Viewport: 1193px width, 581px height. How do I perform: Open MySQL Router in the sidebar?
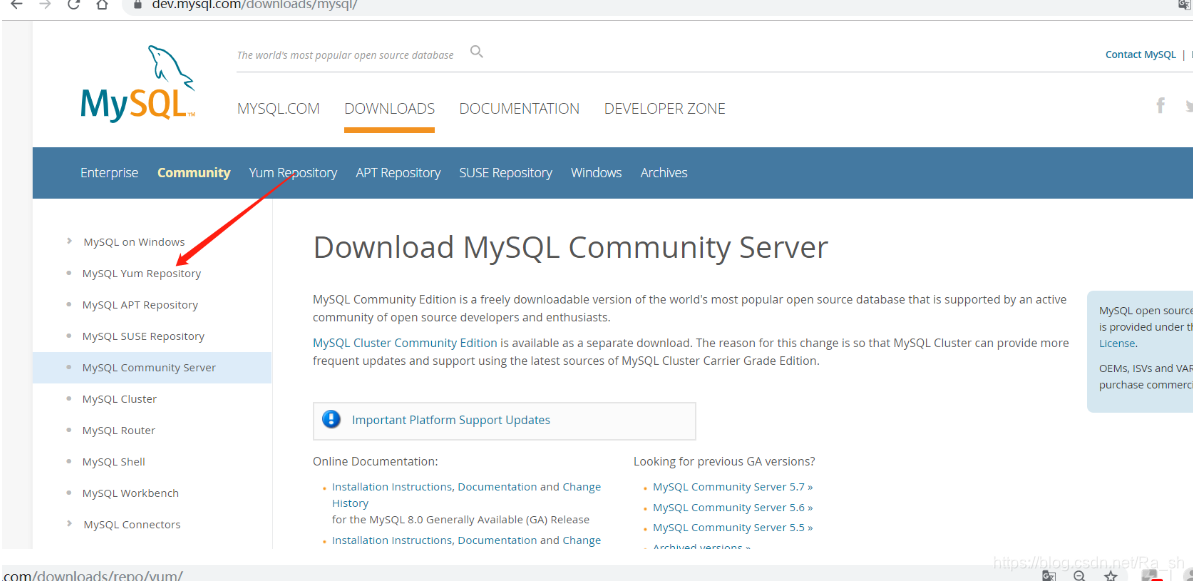(119, 430)
